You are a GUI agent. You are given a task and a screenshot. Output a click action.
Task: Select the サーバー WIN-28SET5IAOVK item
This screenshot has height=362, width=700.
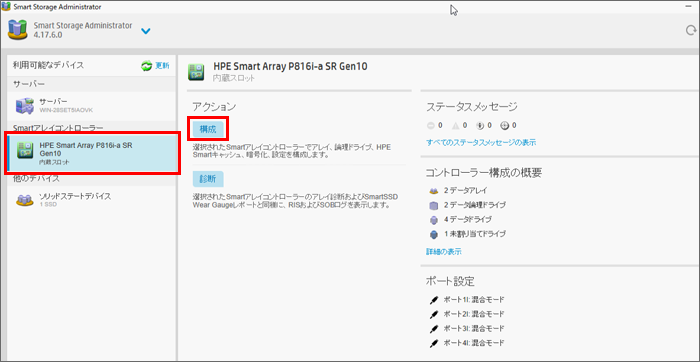[92, 106]
